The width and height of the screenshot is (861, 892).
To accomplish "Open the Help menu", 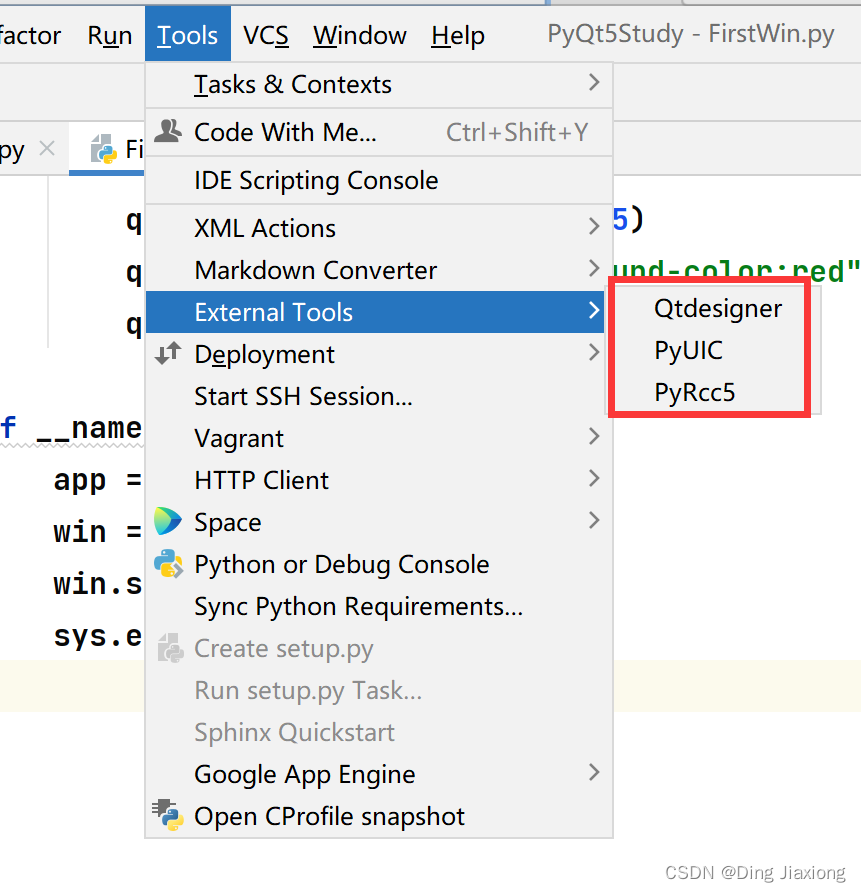I will click(x=458, y=35).
